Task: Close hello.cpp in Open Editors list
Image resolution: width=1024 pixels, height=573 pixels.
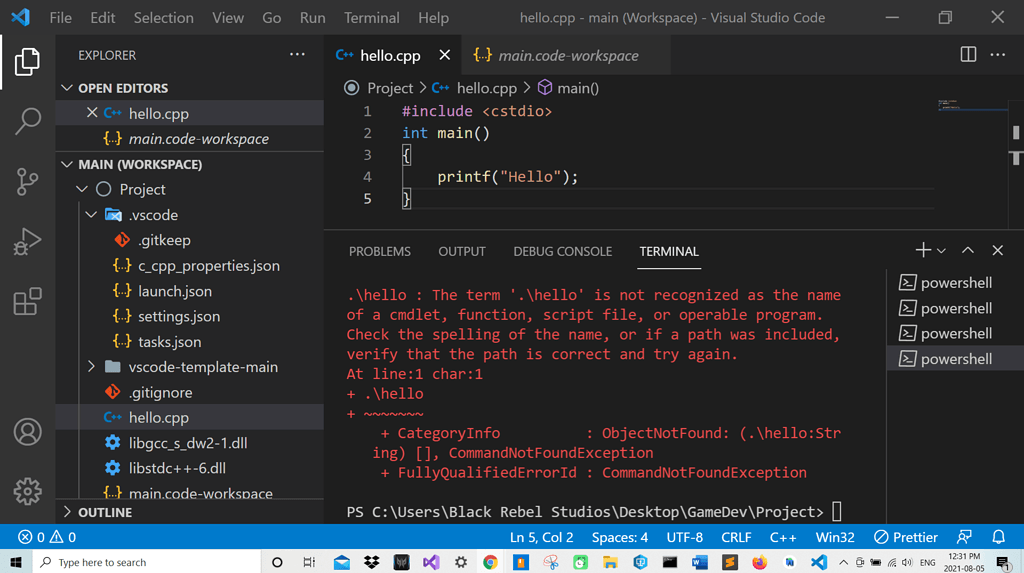Action: (92, 113)
